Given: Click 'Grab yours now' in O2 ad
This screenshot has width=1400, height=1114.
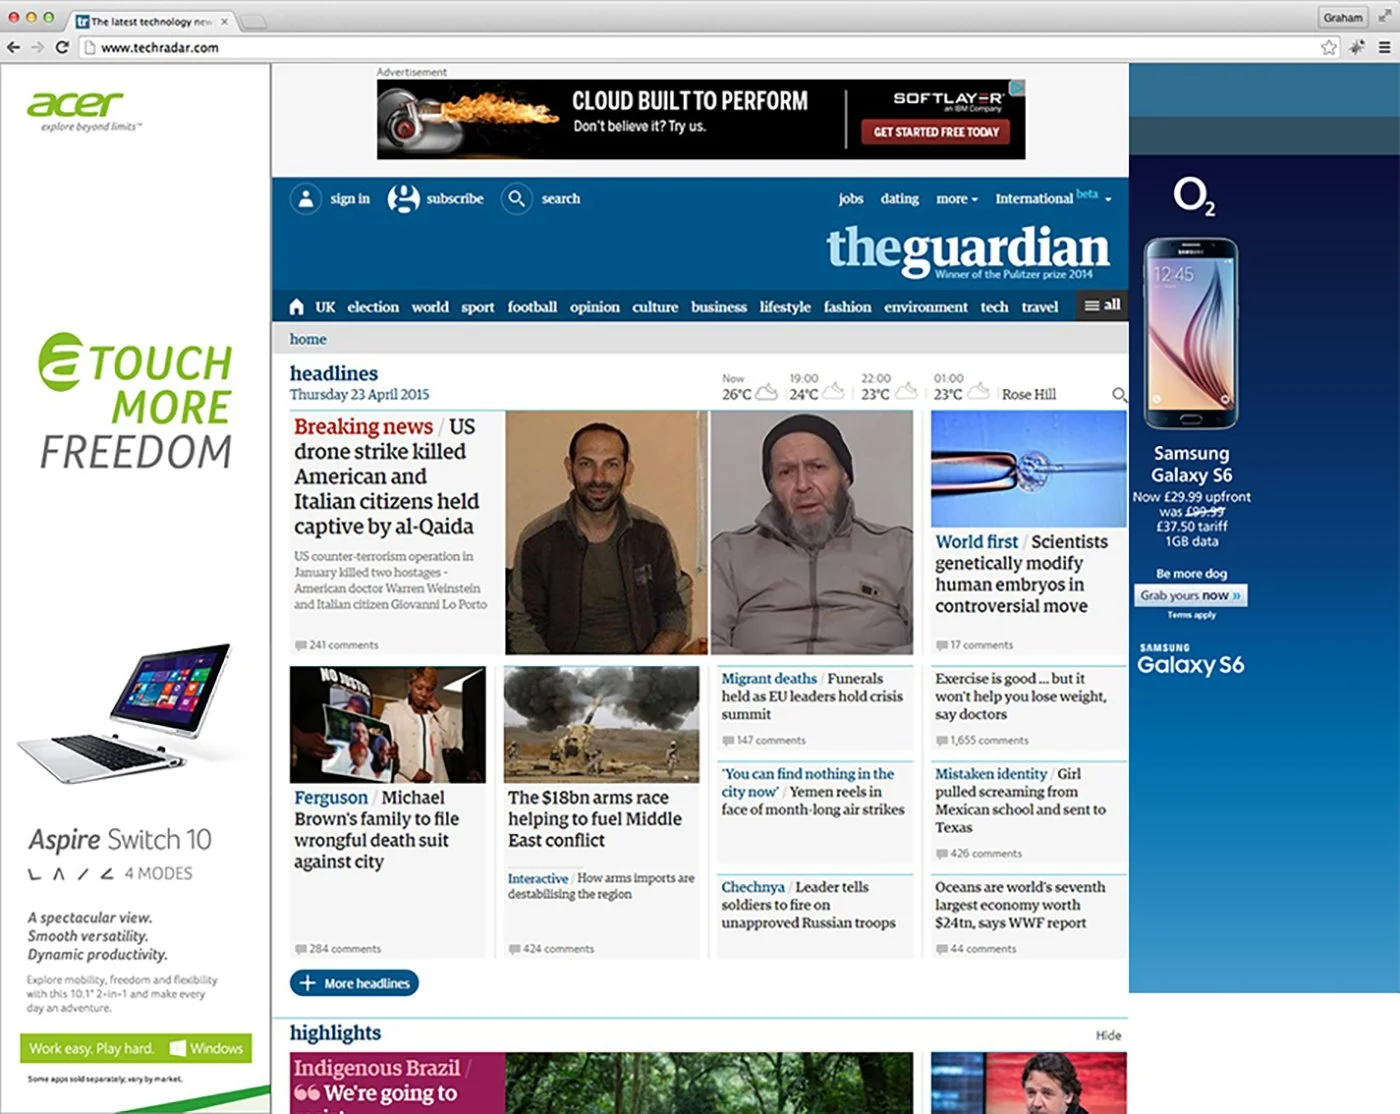Looking at the screenshot, I should point(1190,595).
